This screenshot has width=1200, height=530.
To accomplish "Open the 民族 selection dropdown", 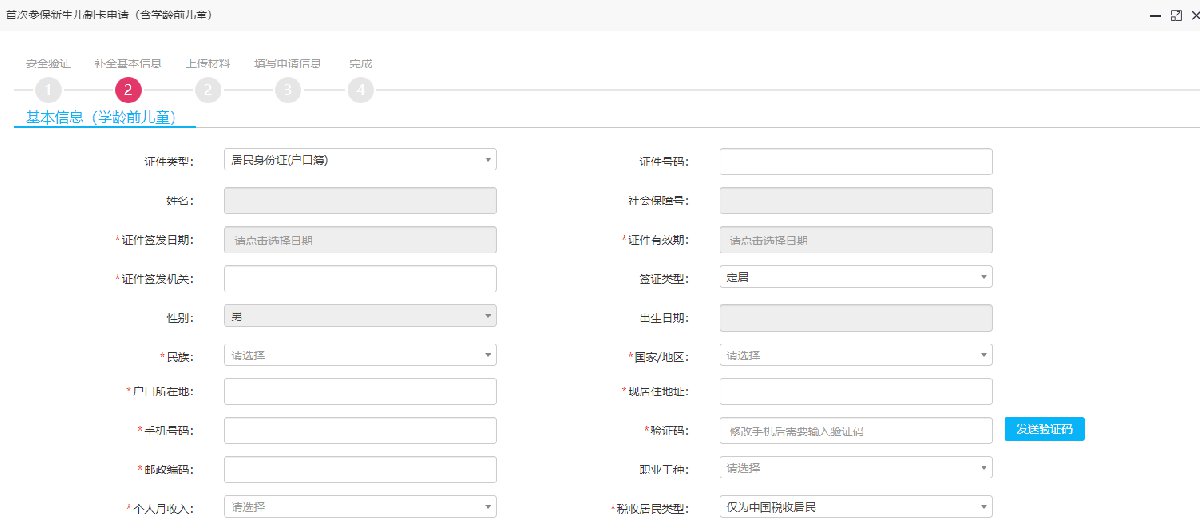I will tap(360, 355).
